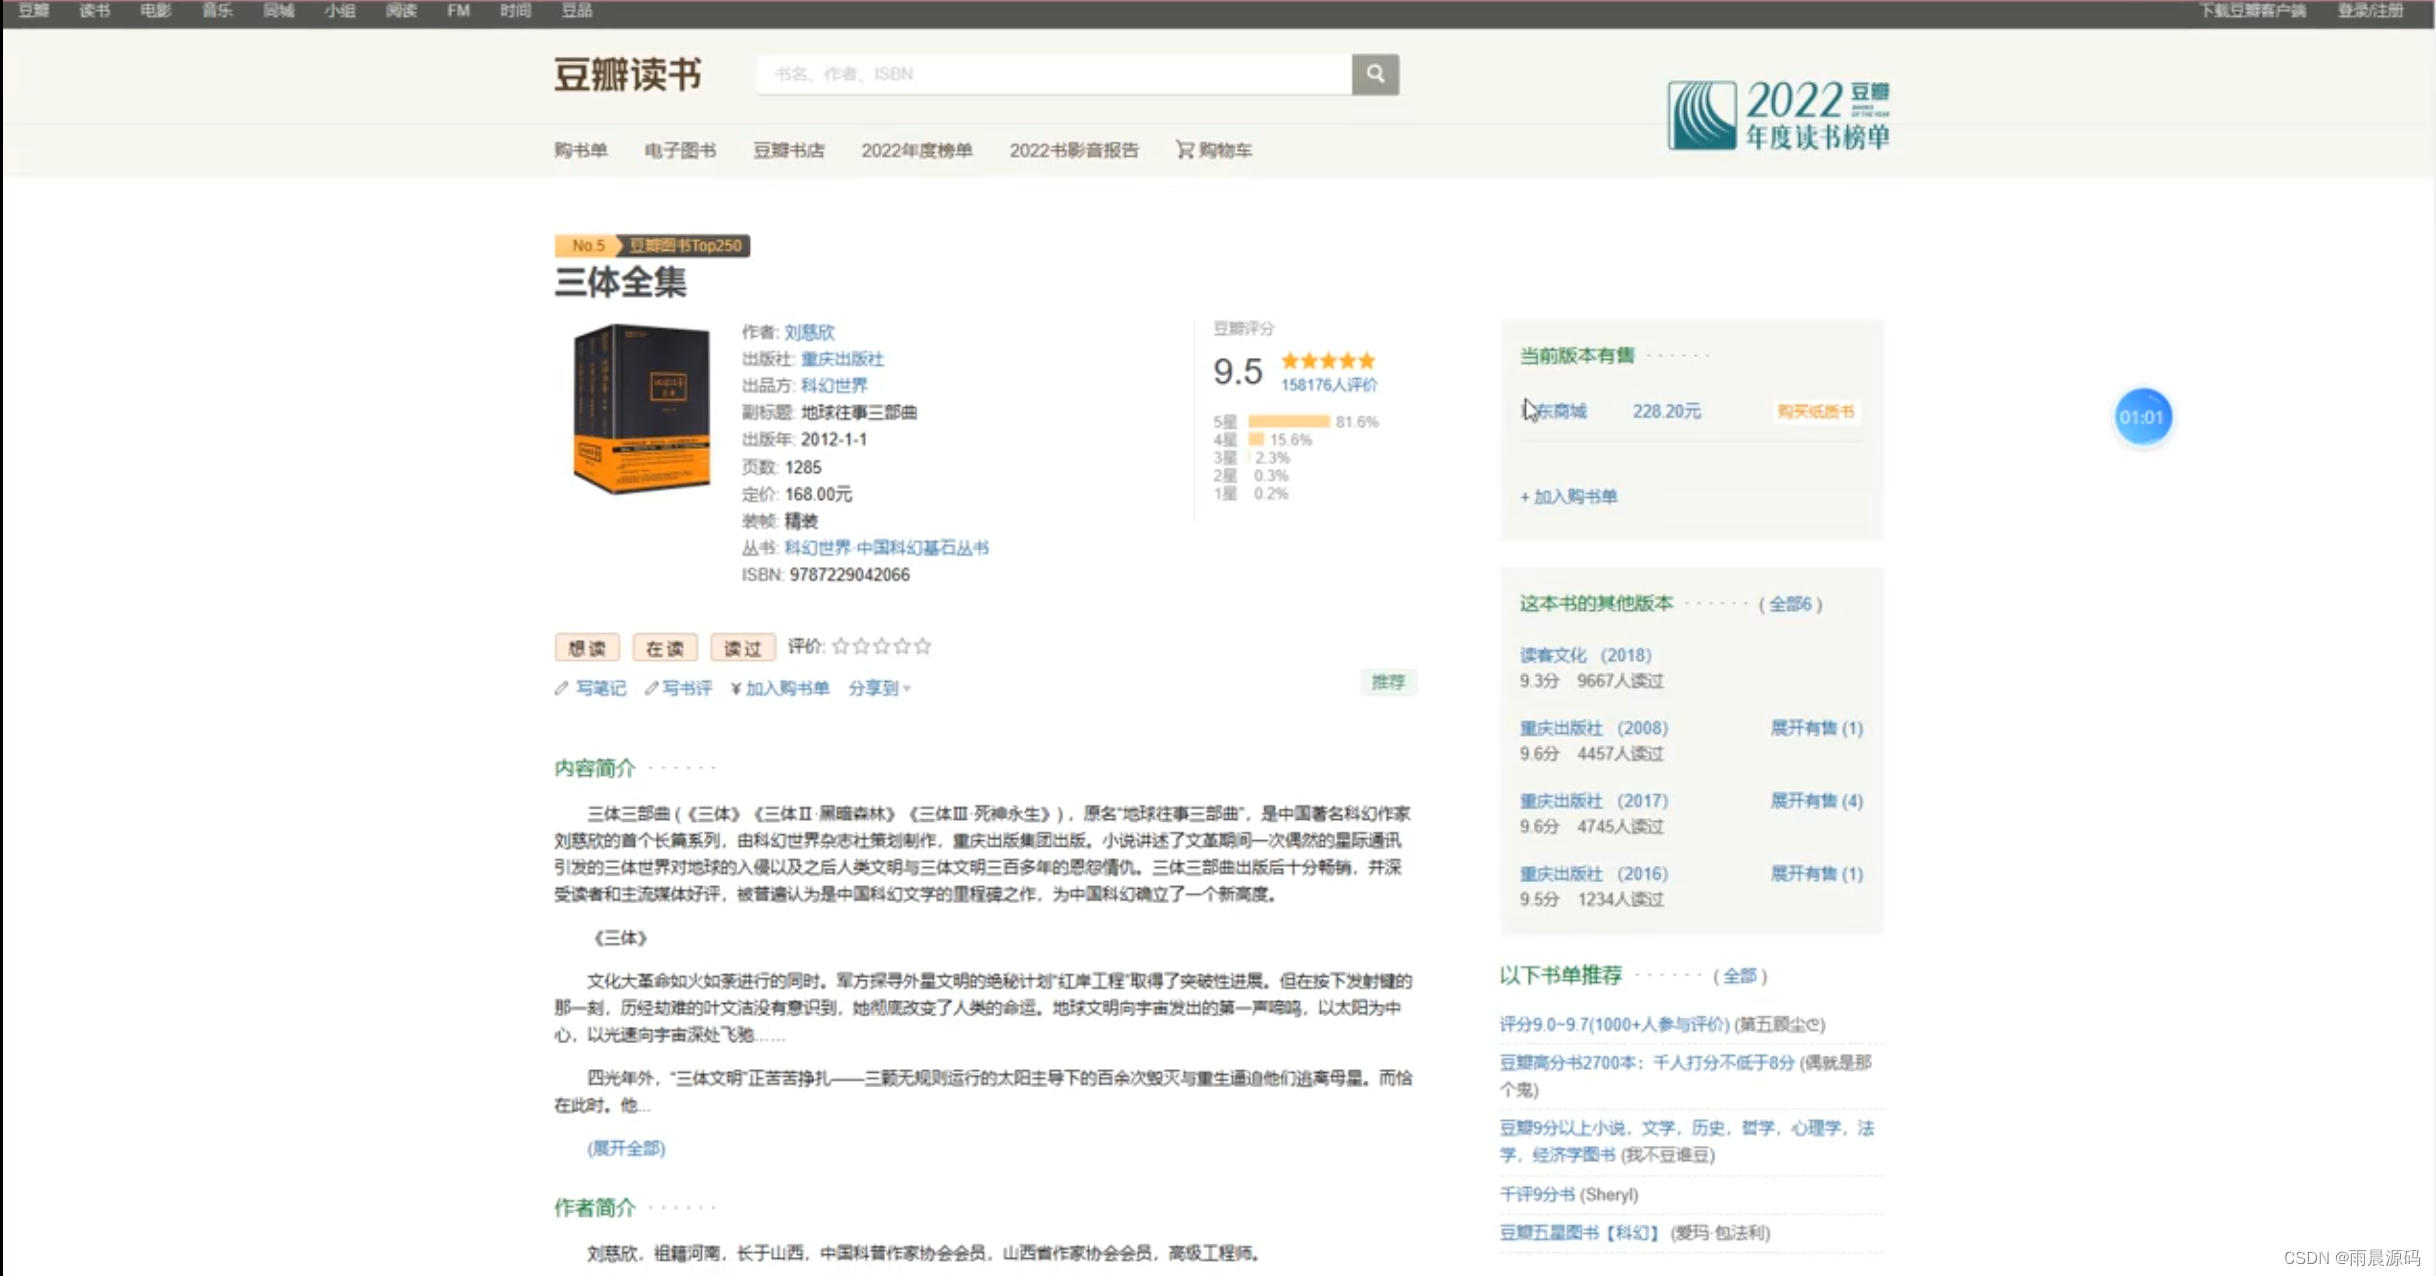Click author link 刘慈欣
Image resolution: width=2436 pixels, height=1276 pixels.
coord(809,332)
